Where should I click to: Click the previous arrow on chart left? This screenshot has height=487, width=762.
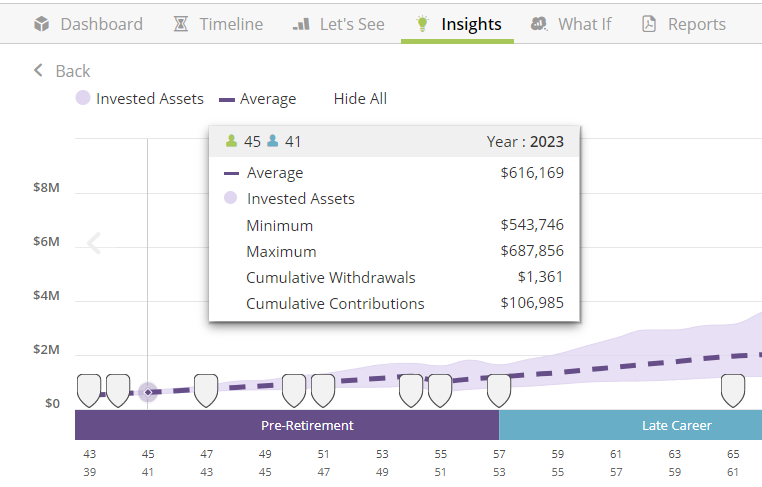click(94, 243)
